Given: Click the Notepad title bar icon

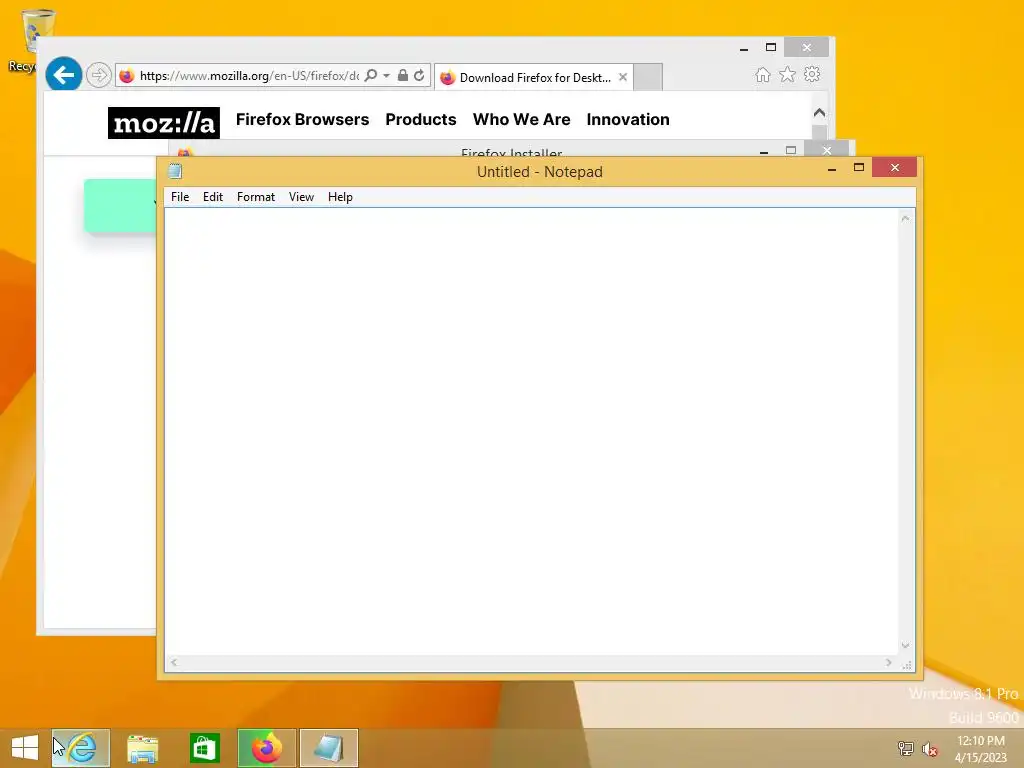Looking at the screenshot, I should (x=175, y=171).
